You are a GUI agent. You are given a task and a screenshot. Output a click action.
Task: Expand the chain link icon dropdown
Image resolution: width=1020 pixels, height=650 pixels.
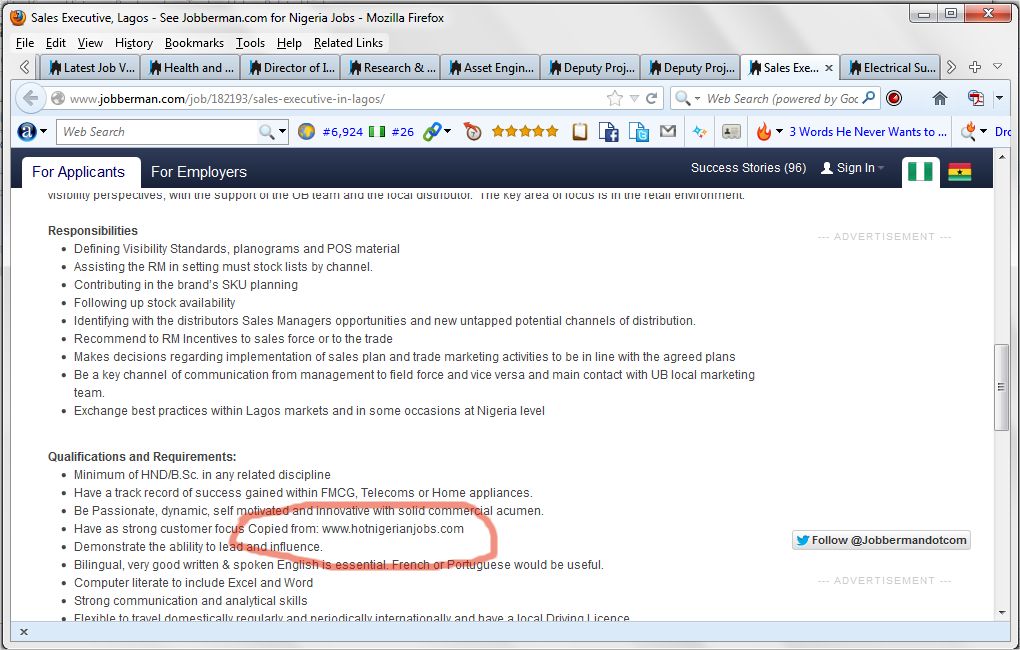pyautogui.click(x=448, y=131)
